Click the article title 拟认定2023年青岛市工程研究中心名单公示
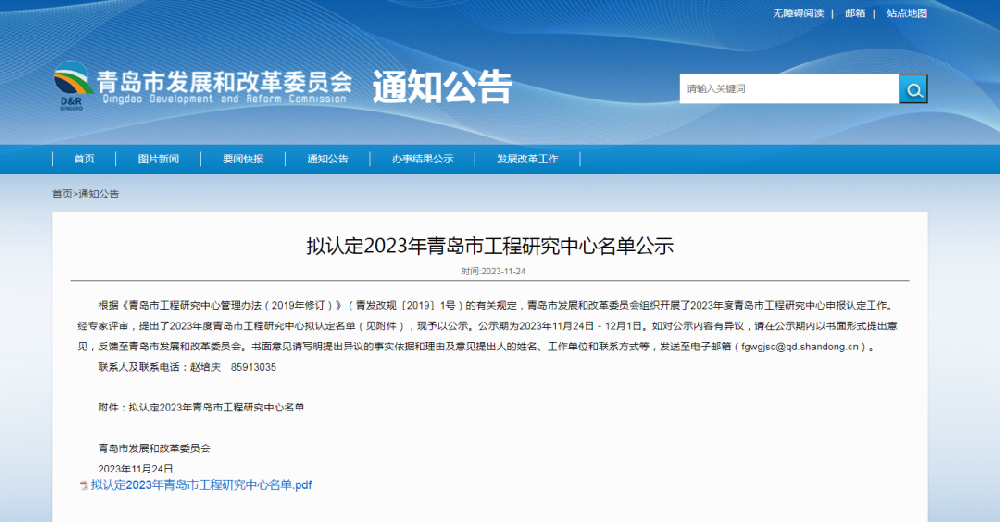 click(490, 245)
